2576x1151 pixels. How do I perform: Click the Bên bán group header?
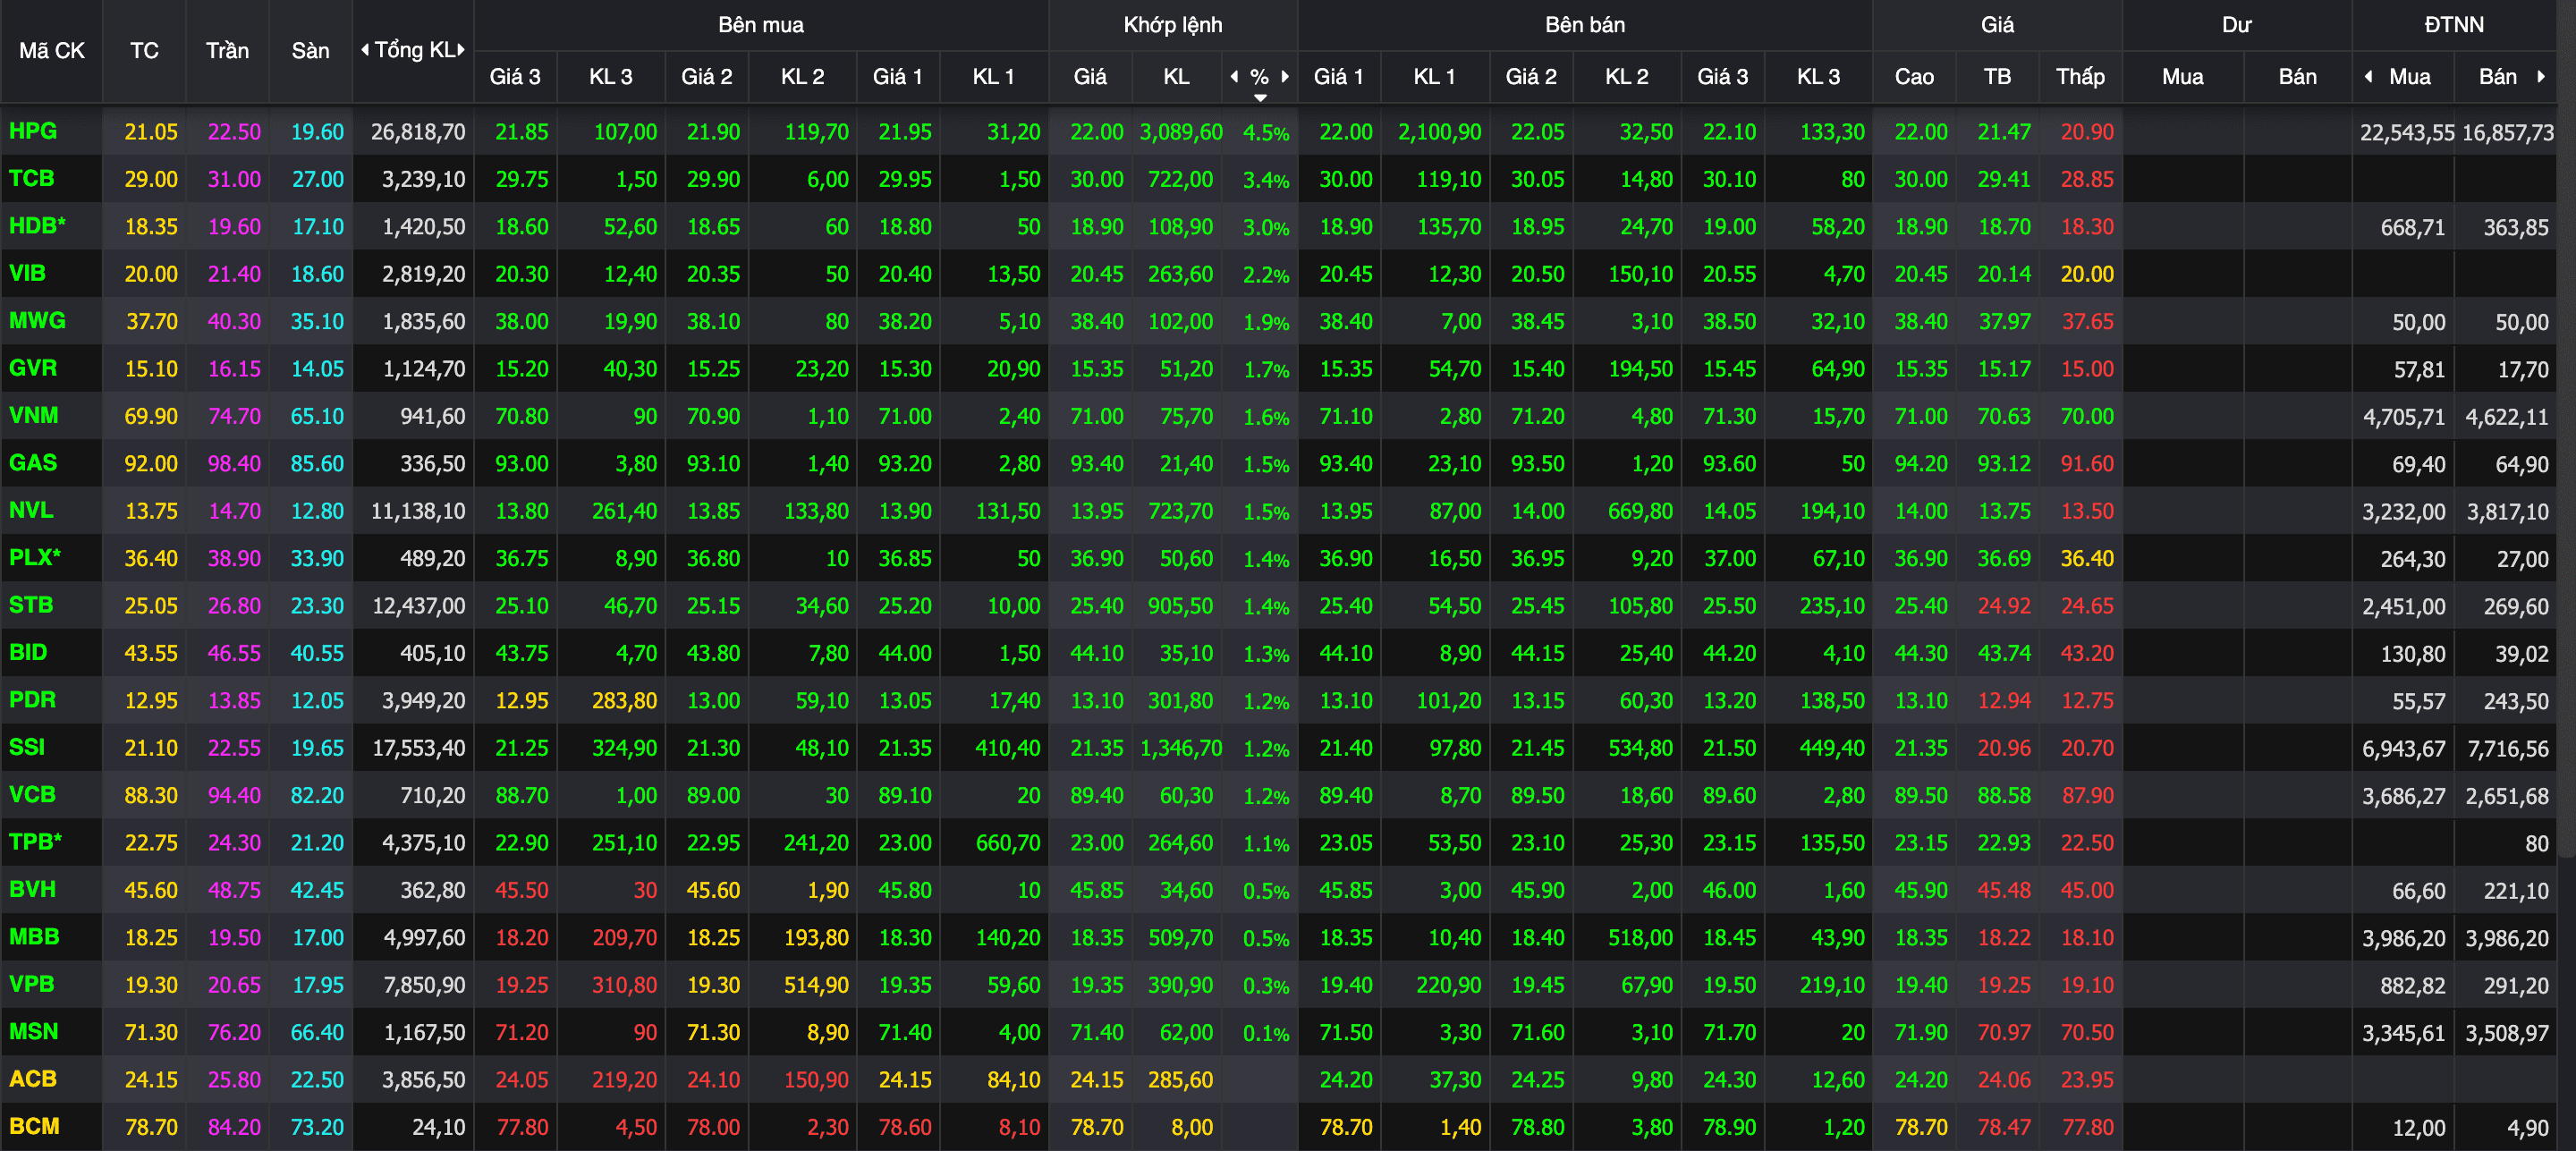tap(1585, 25)
